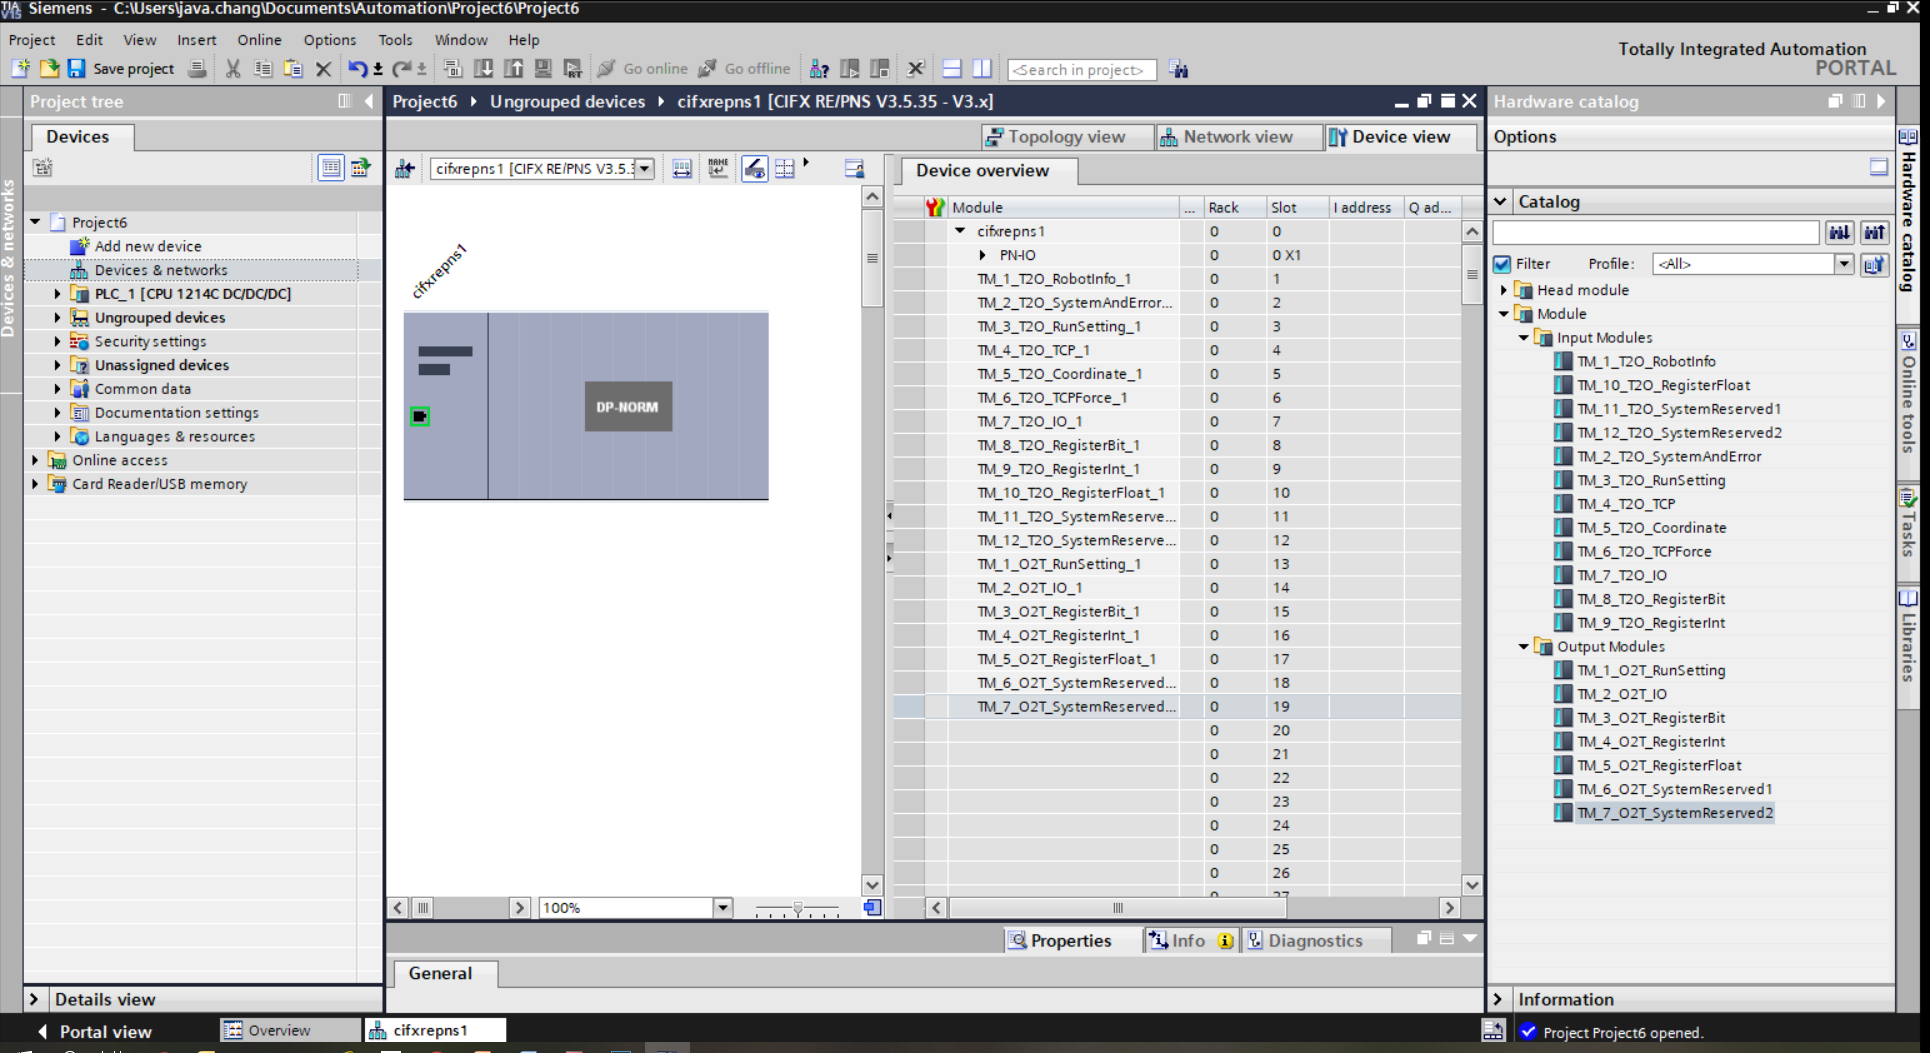Click the Delete X icon in toolbar
This screenshot has width=1930, height=1053.
tap(323, 69)
